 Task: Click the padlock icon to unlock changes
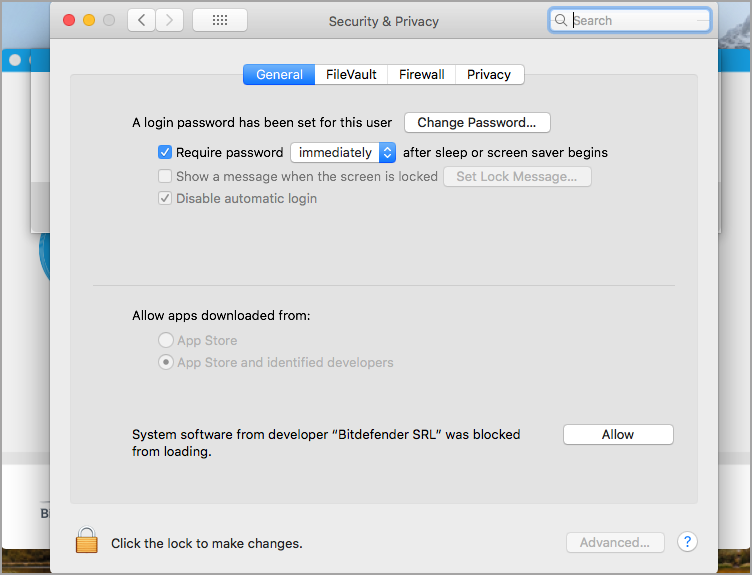click(86, 540)
